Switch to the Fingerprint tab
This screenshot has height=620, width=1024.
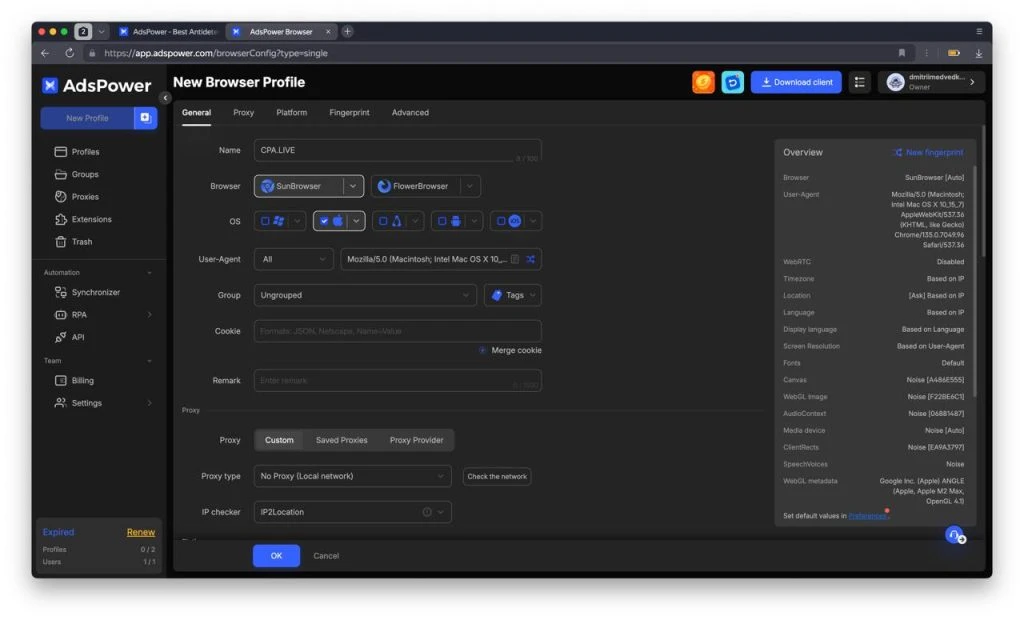pos(349,112)
